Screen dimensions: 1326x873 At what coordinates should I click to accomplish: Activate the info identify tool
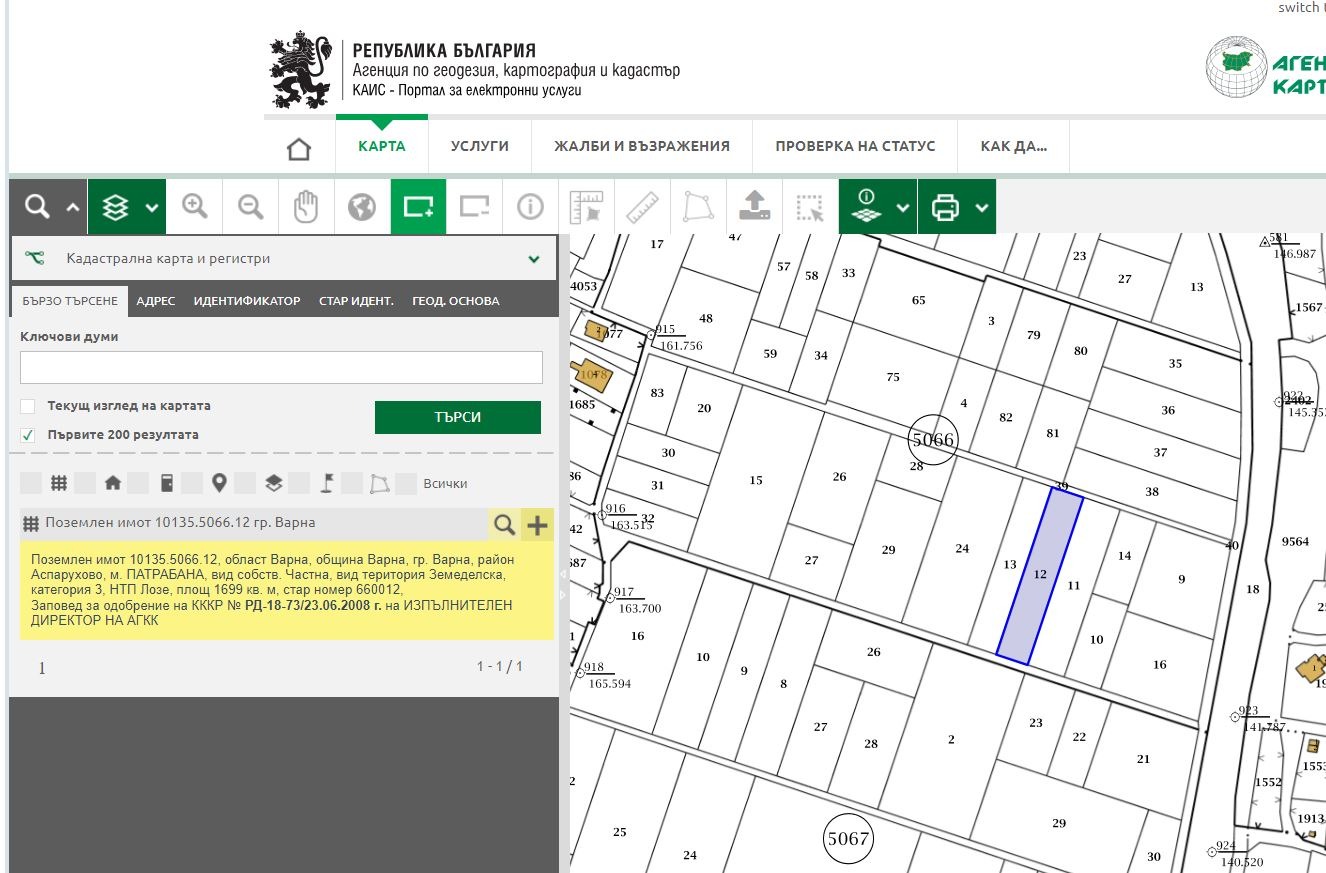(530, 207)
